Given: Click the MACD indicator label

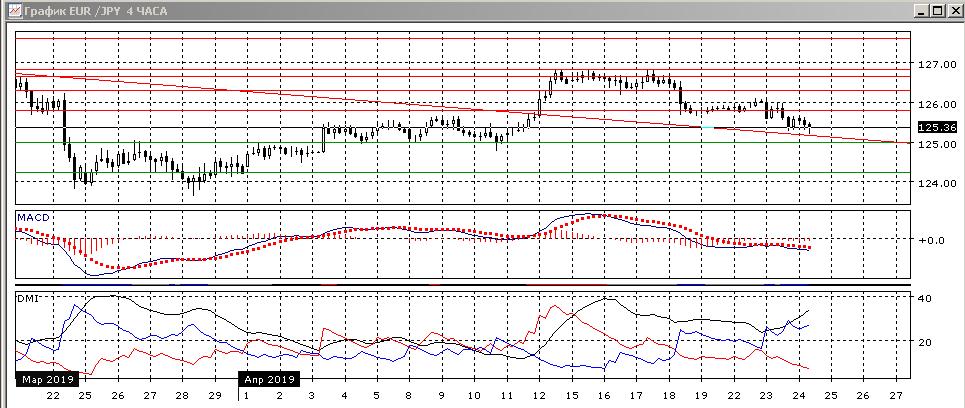Looking at the screenshot, I should coord(31,217).
